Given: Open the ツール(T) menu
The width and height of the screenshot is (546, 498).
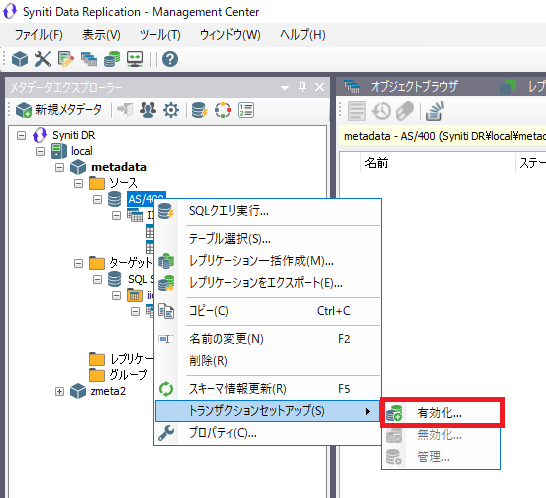Looking at the screenshot, I should (160, 35).
